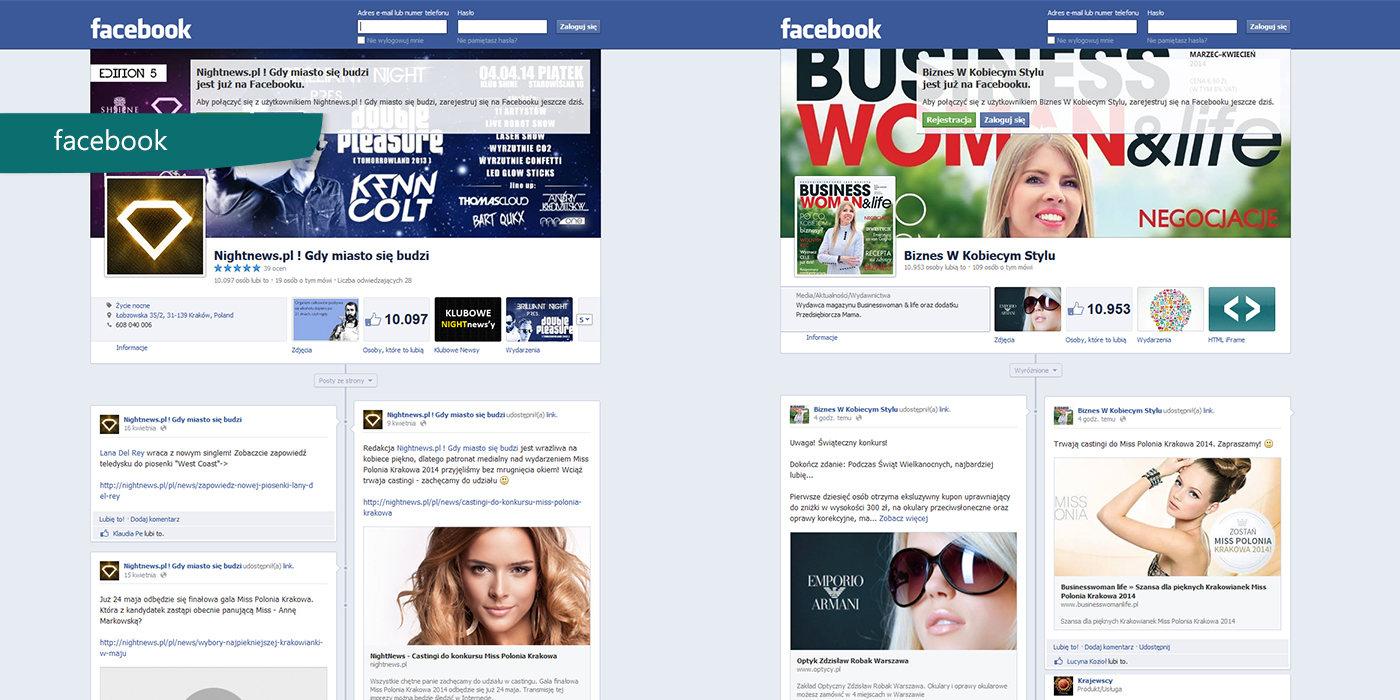Click the Nightnews star rating

click(237, 268)
